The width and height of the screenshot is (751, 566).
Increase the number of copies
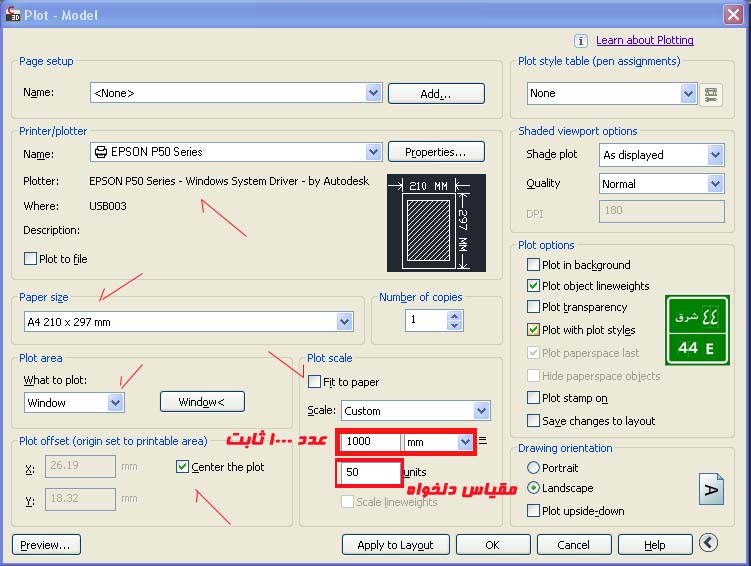tap(456, 316)
